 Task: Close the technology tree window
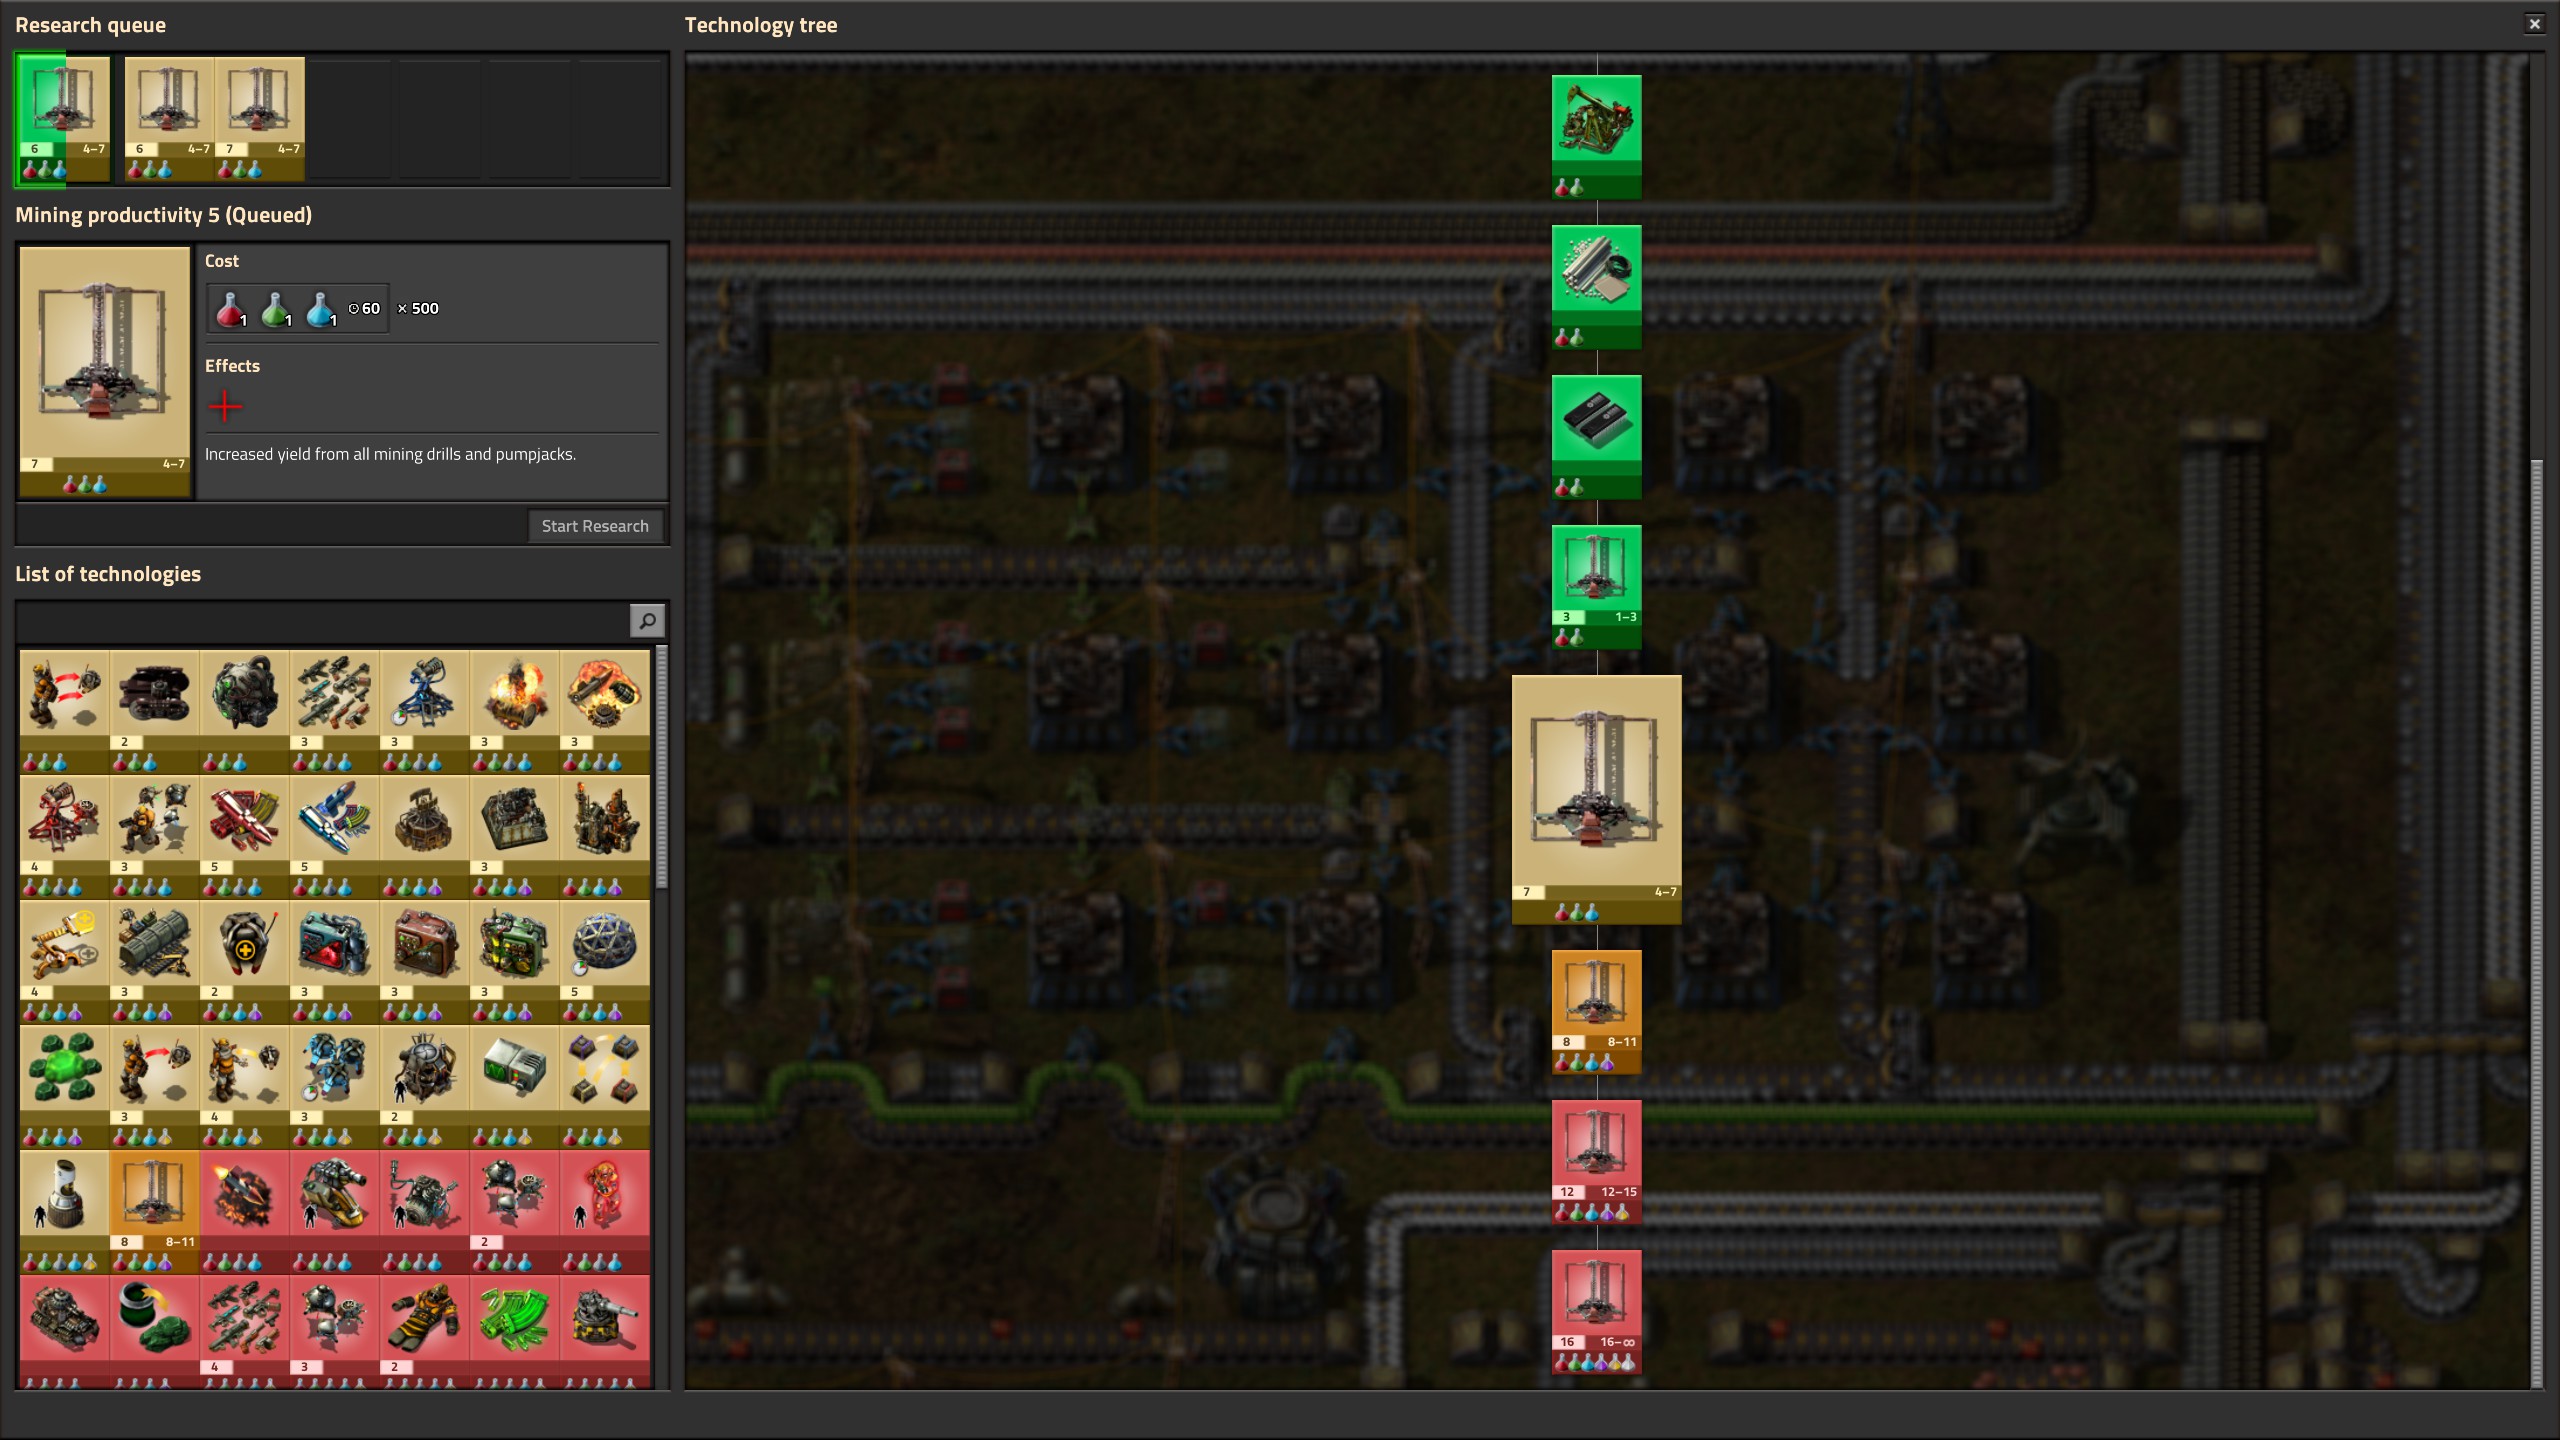(2534, 24)
